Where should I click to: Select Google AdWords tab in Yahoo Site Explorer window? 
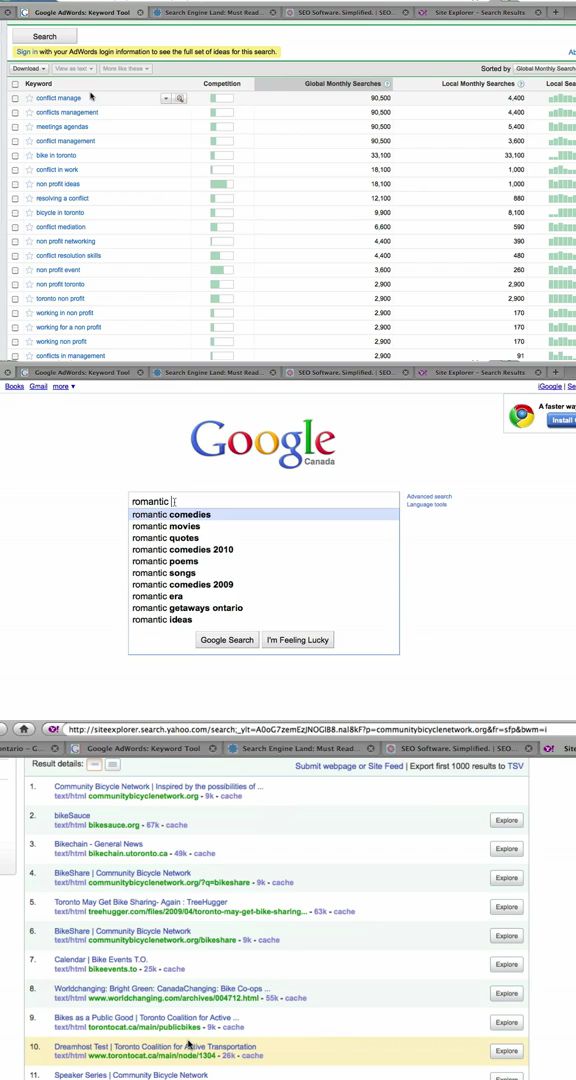[x=143, y=748]
